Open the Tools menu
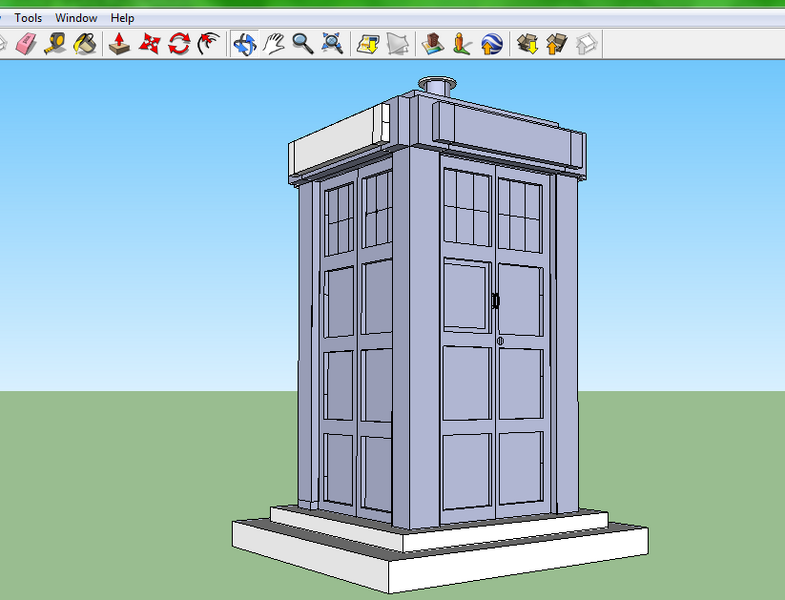The image size is (785, 600). pos(28,18)
